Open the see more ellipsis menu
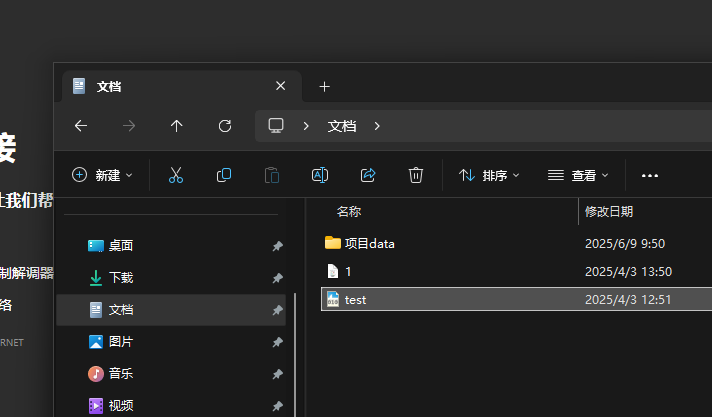Viewport: 712px width, 417px height. coord(650,175)
